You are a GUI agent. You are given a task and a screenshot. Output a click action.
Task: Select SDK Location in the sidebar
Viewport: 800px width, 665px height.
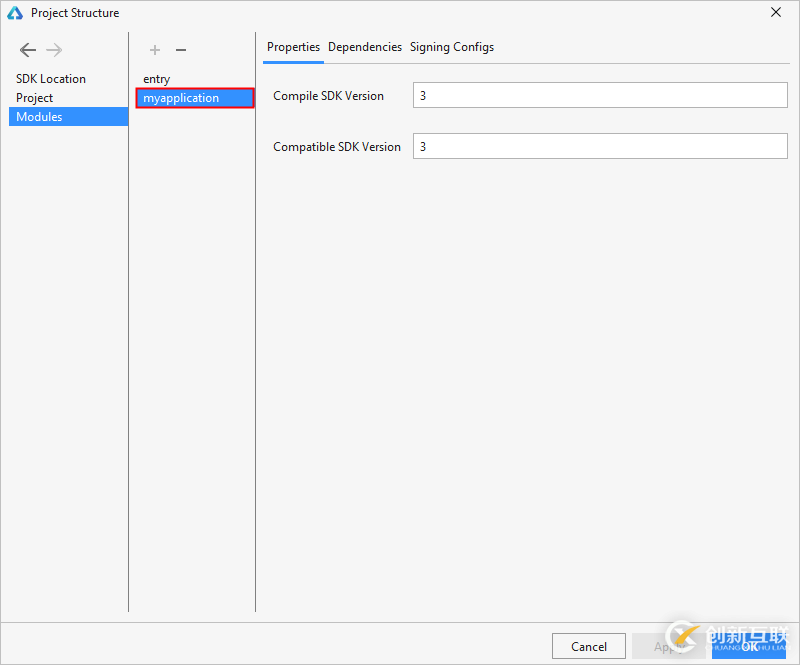[x=68, y=79]
